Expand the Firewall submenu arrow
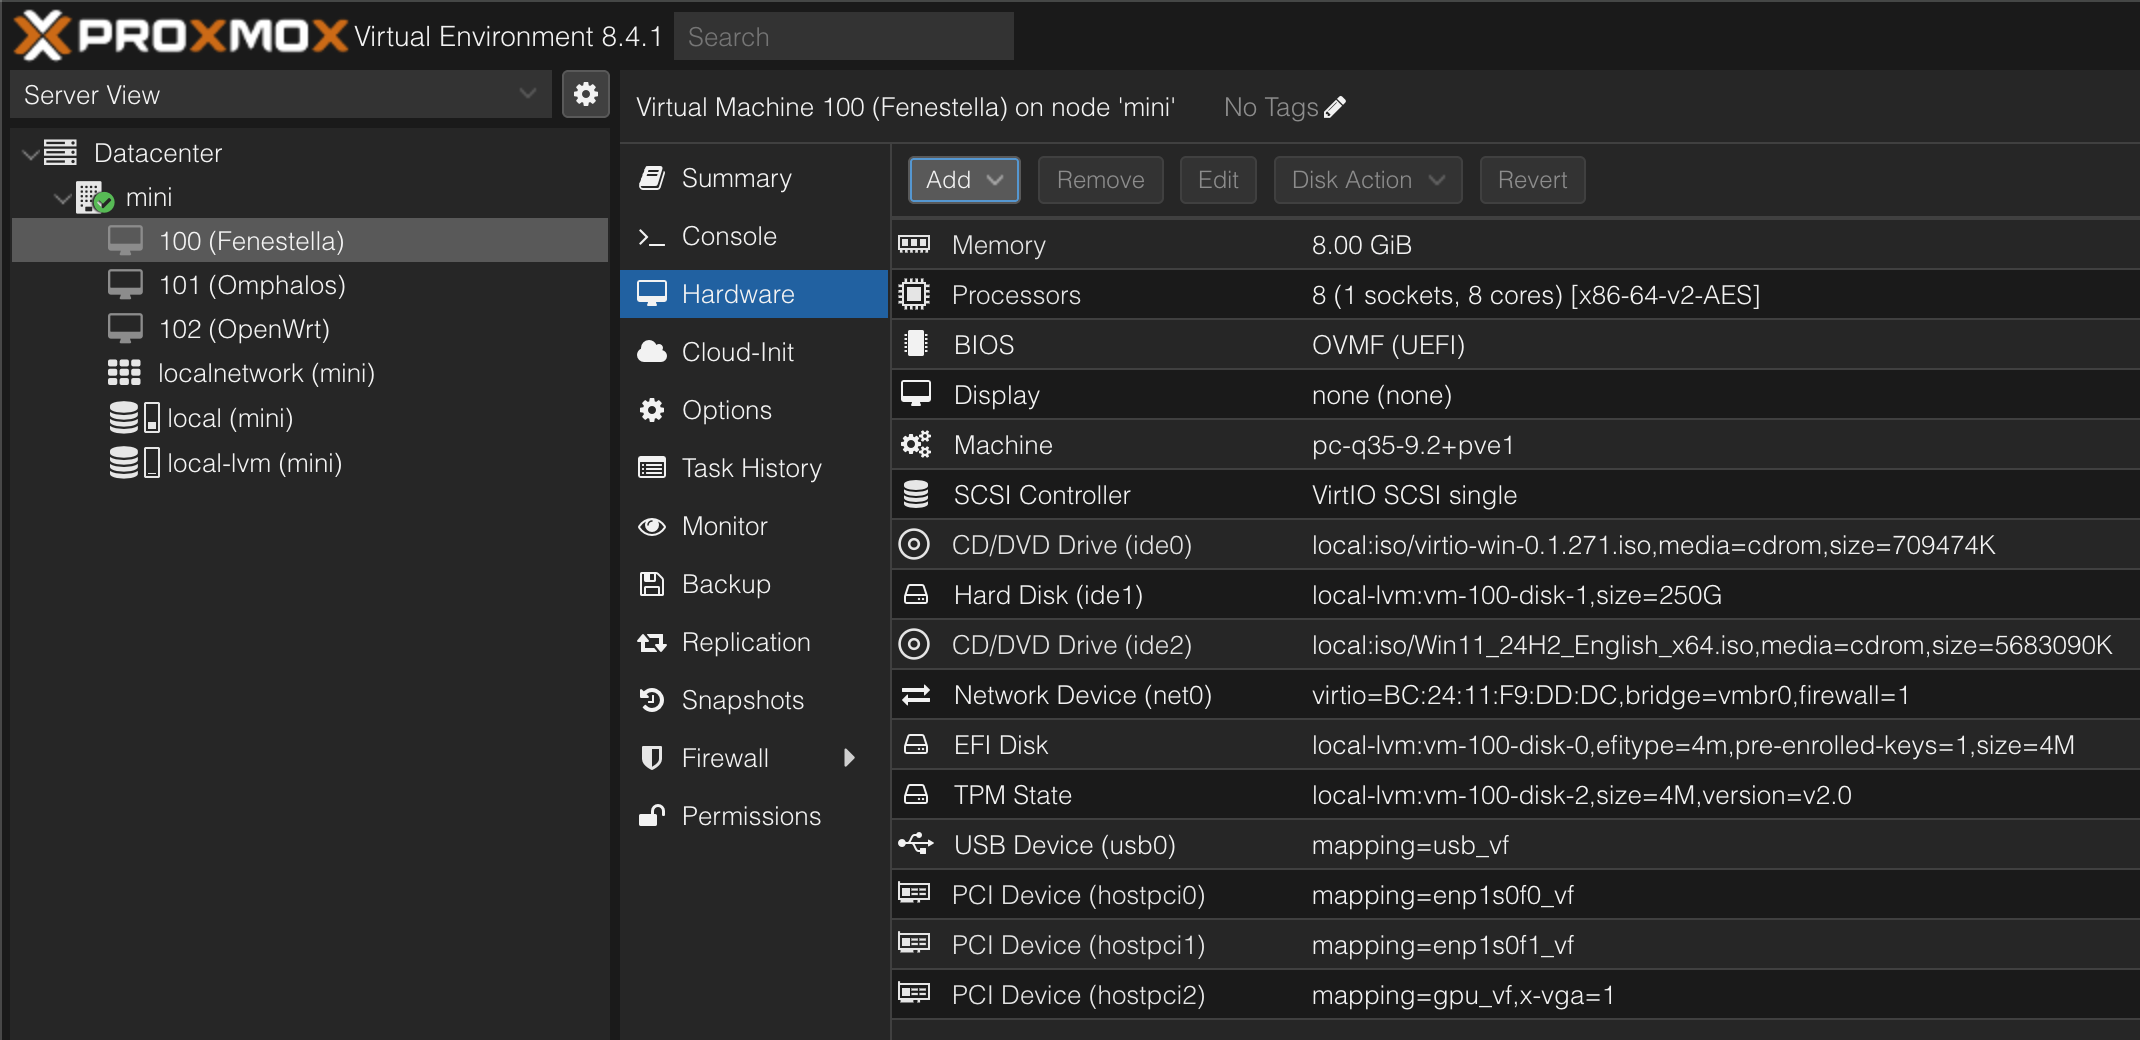The image size is (2140, 1040). click(850, 758)
